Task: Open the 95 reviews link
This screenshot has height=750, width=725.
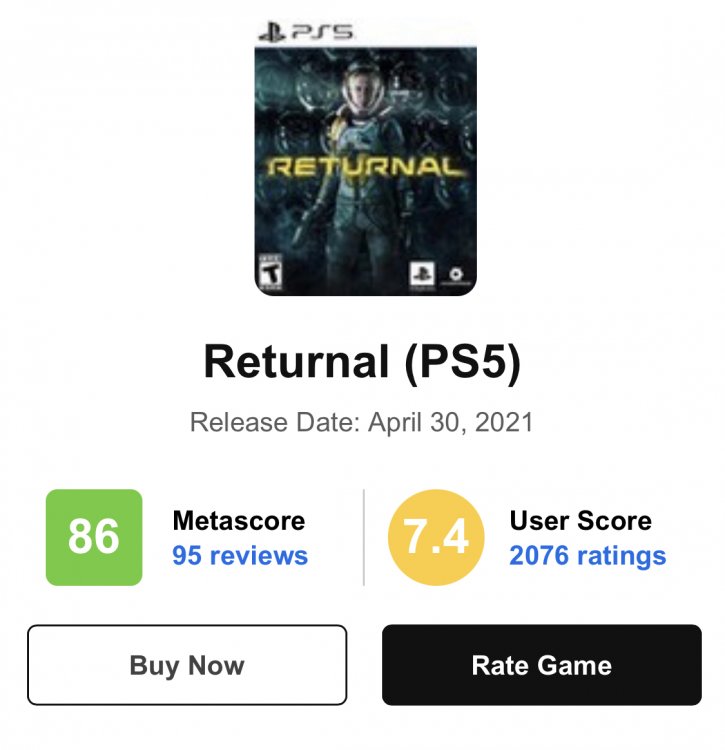Action: 240,556
